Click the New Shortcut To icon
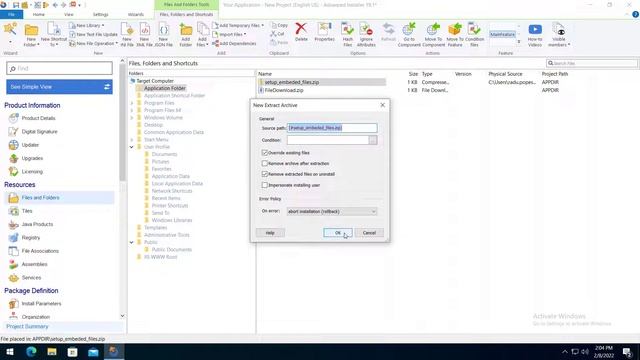 54,35
